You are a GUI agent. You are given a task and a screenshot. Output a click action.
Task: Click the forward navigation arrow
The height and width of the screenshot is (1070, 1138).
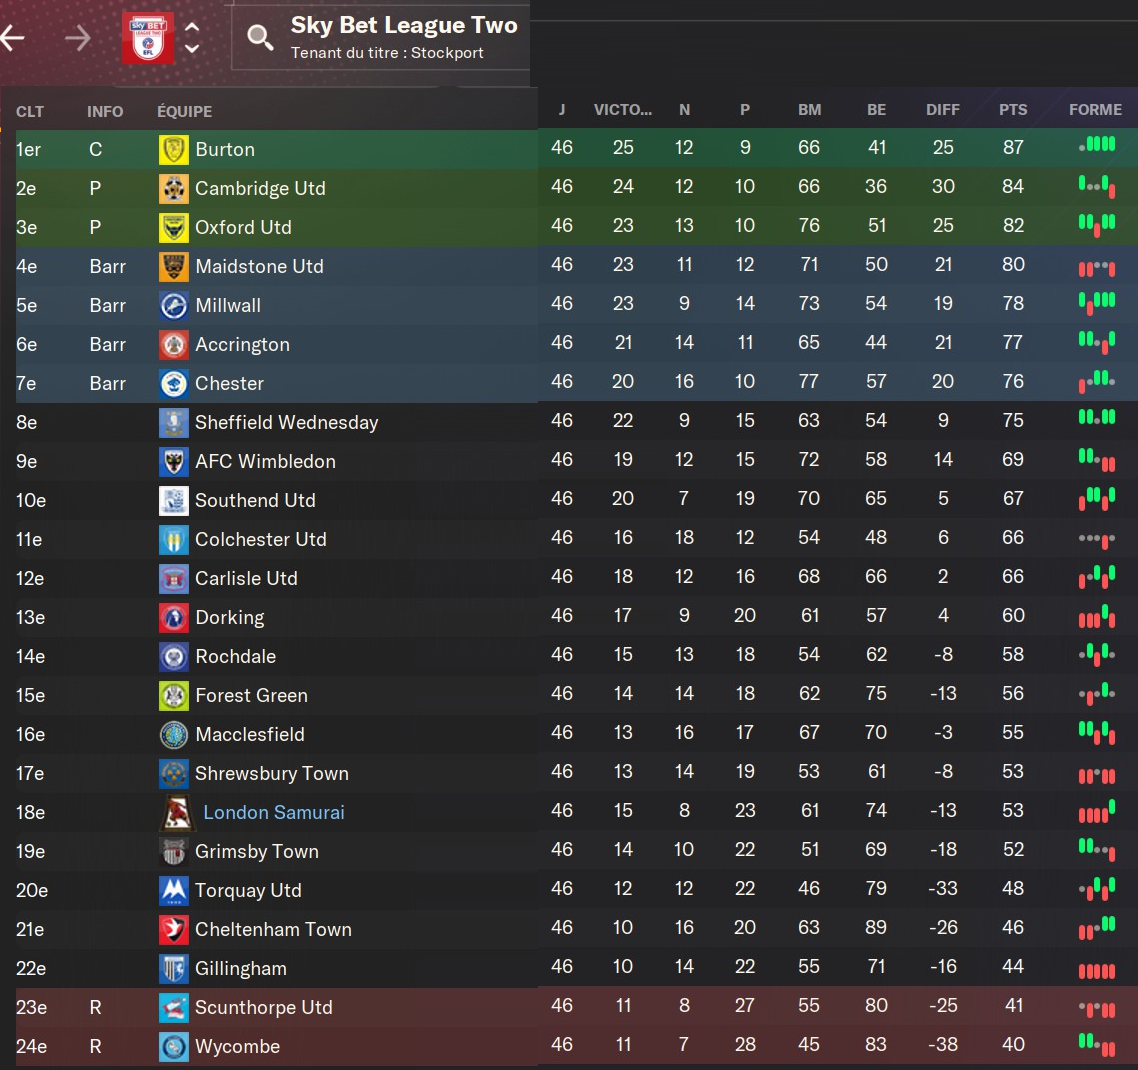point(77,38)
